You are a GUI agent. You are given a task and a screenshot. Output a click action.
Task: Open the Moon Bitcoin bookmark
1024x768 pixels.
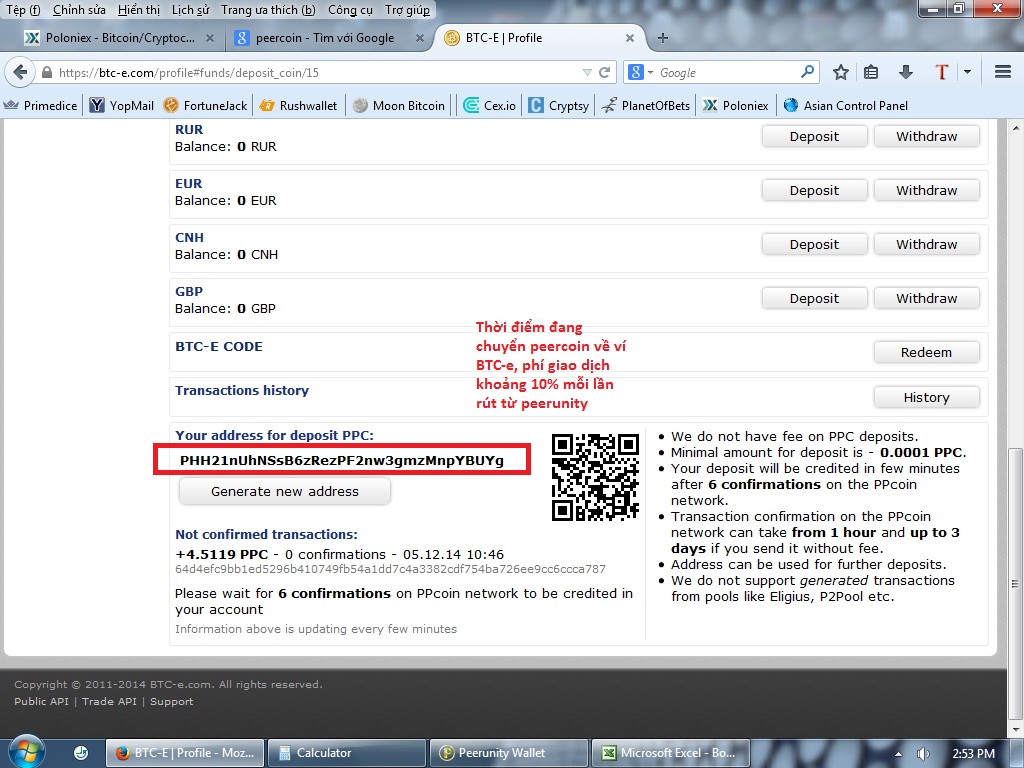(x=399, y=105)
